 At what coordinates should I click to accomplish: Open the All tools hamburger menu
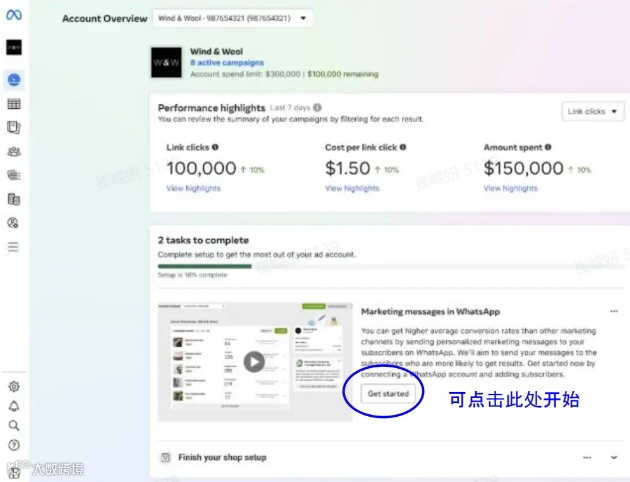[13, 247]
